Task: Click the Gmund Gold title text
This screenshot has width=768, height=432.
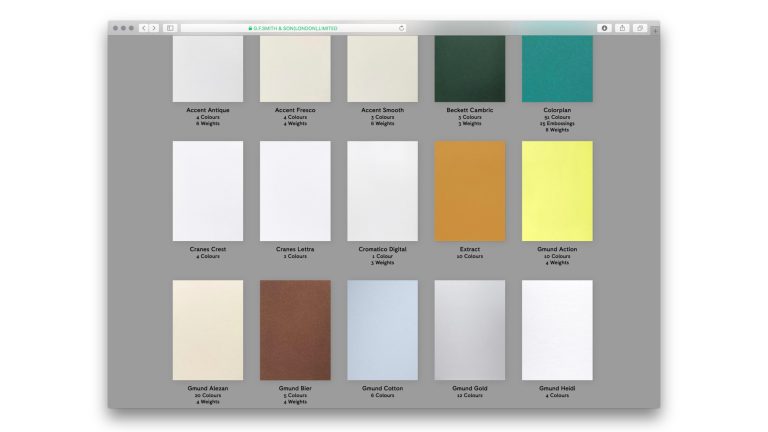Action: point(470,388)
